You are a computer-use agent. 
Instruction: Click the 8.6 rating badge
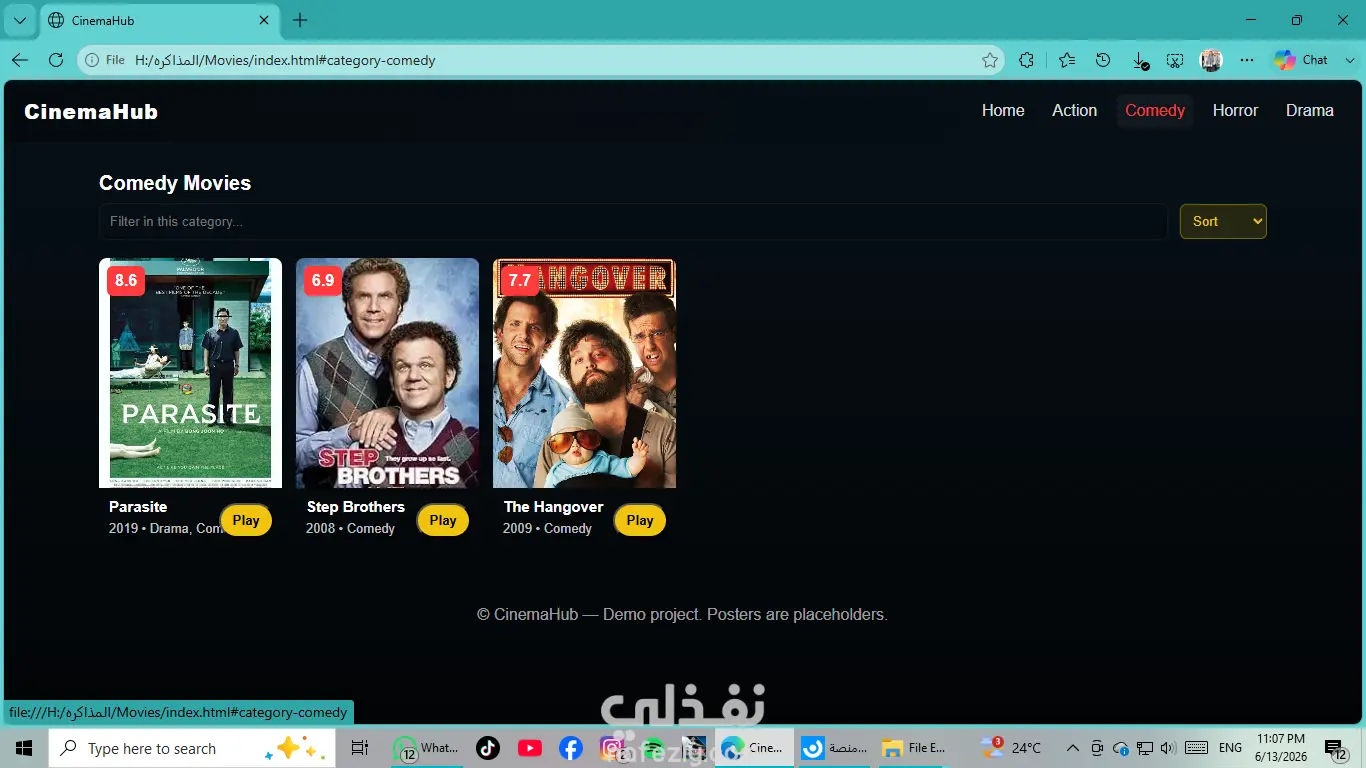126,281
